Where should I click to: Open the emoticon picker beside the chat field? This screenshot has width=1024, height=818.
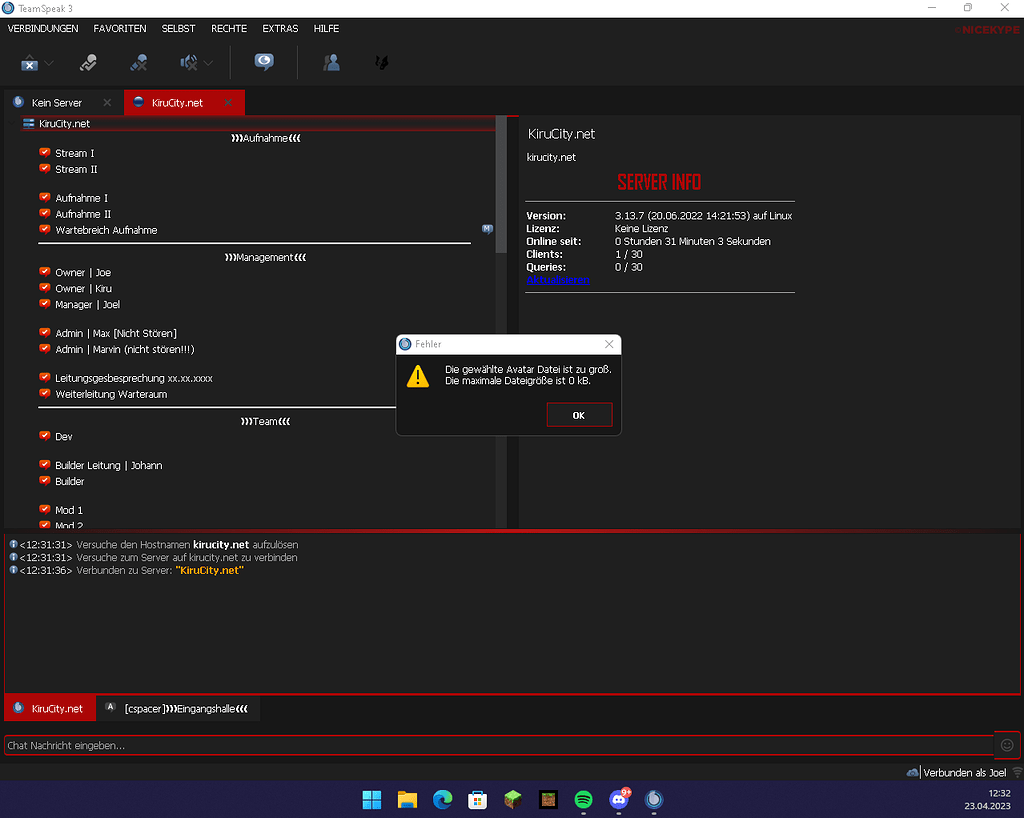pyautogui.click(x=1007, y=745)
